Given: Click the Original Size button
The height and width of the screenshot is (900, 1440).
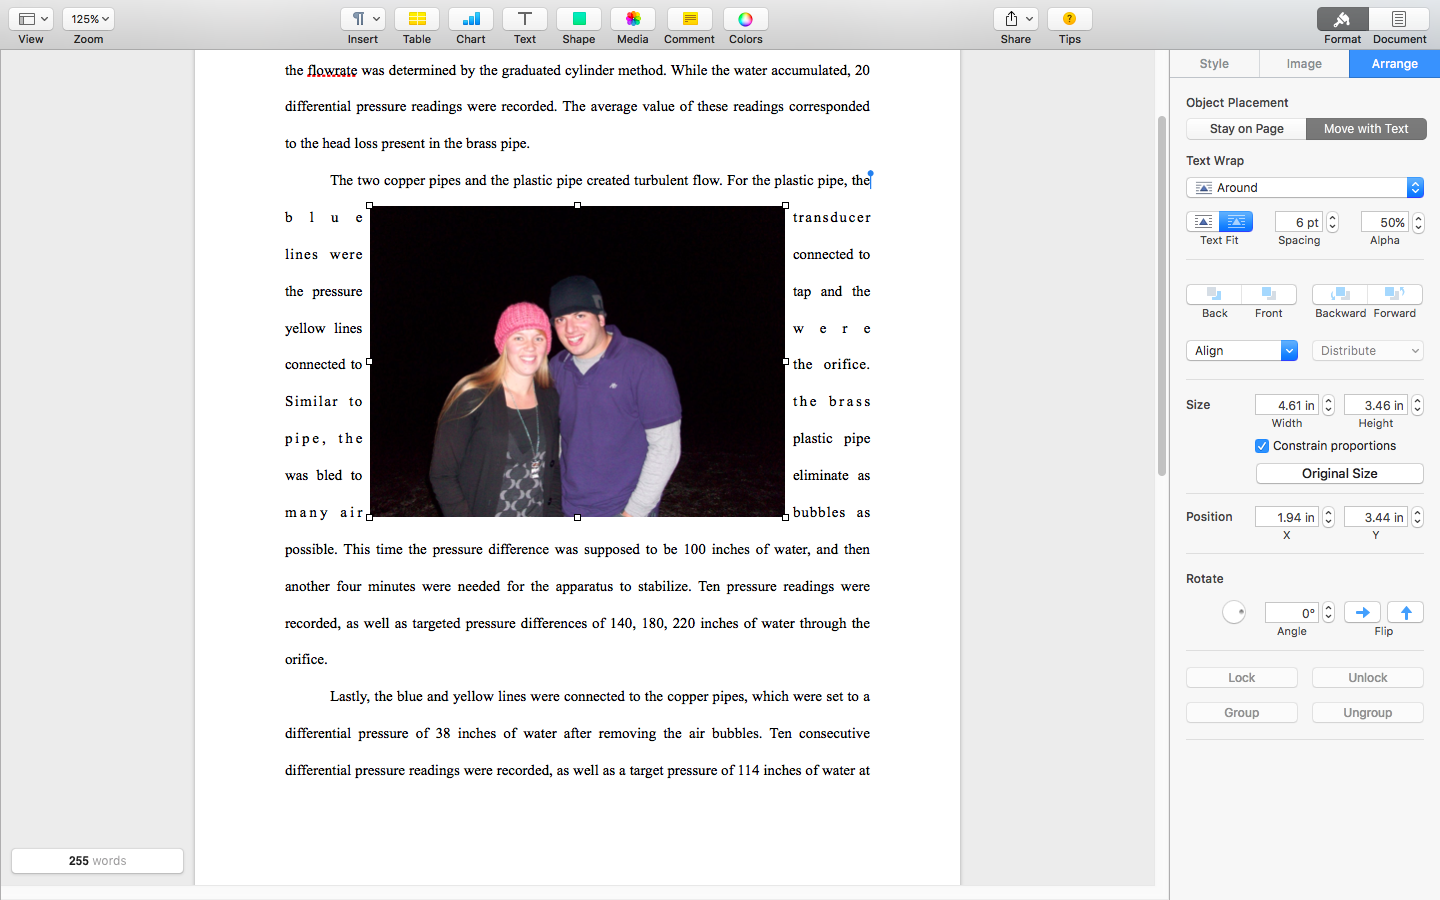Looking at the screenshot, I should coord(1340,474).
